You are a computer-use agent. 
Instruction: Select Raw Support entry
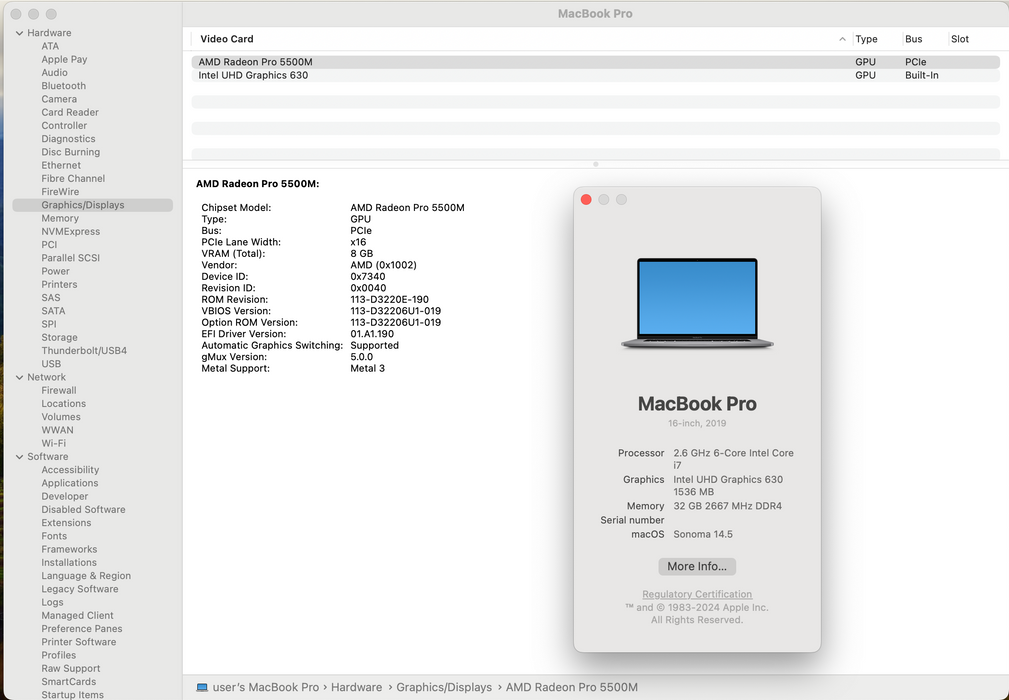click(x=71, y=668)
